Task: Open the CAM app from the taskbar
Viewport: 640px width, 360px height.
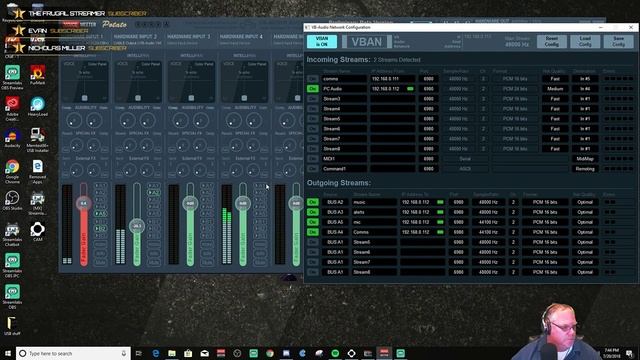Action: 351,353
